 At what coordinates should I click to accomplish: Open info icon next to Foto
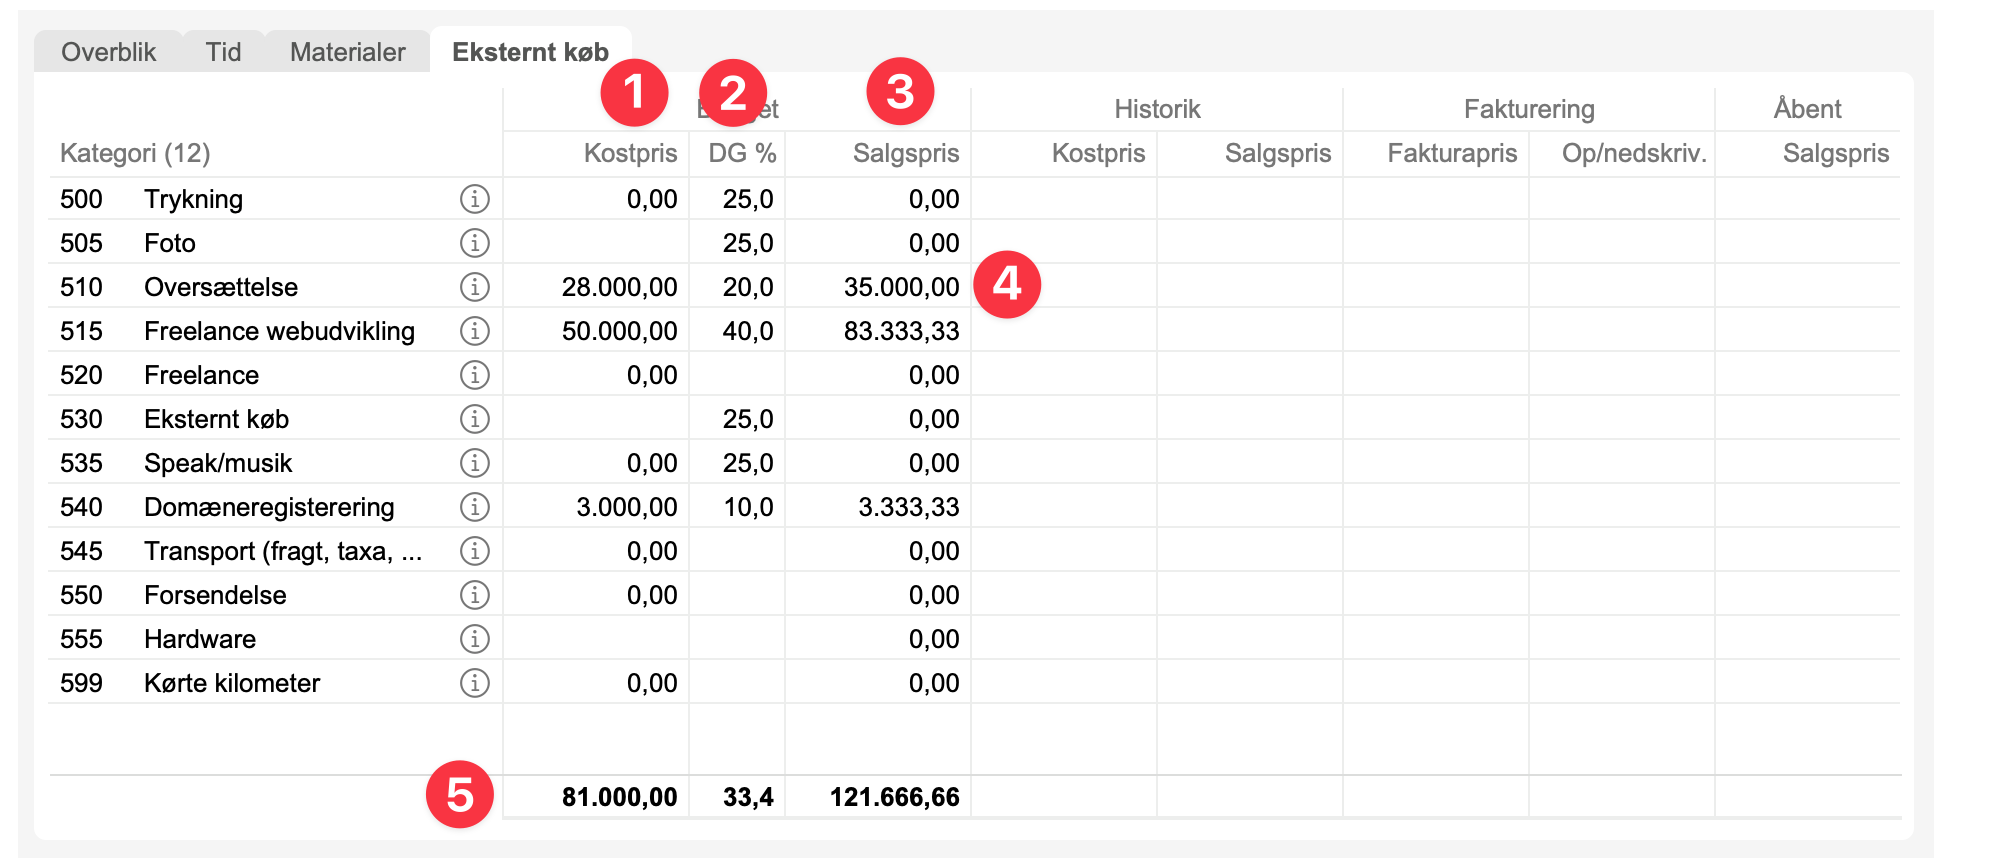474,243
